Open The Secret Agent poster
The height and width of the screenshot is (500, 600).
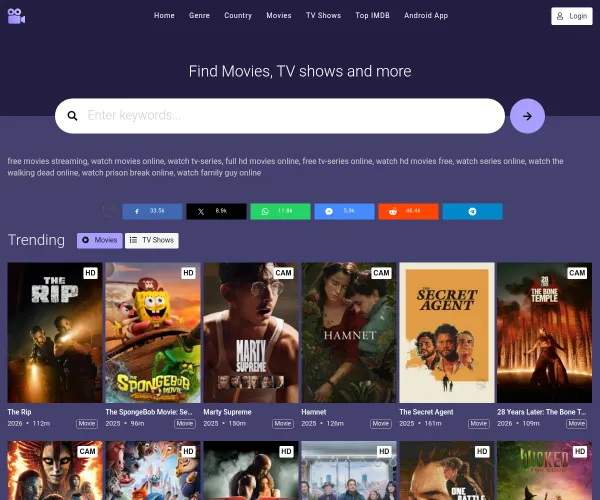[x=447, y=332]
